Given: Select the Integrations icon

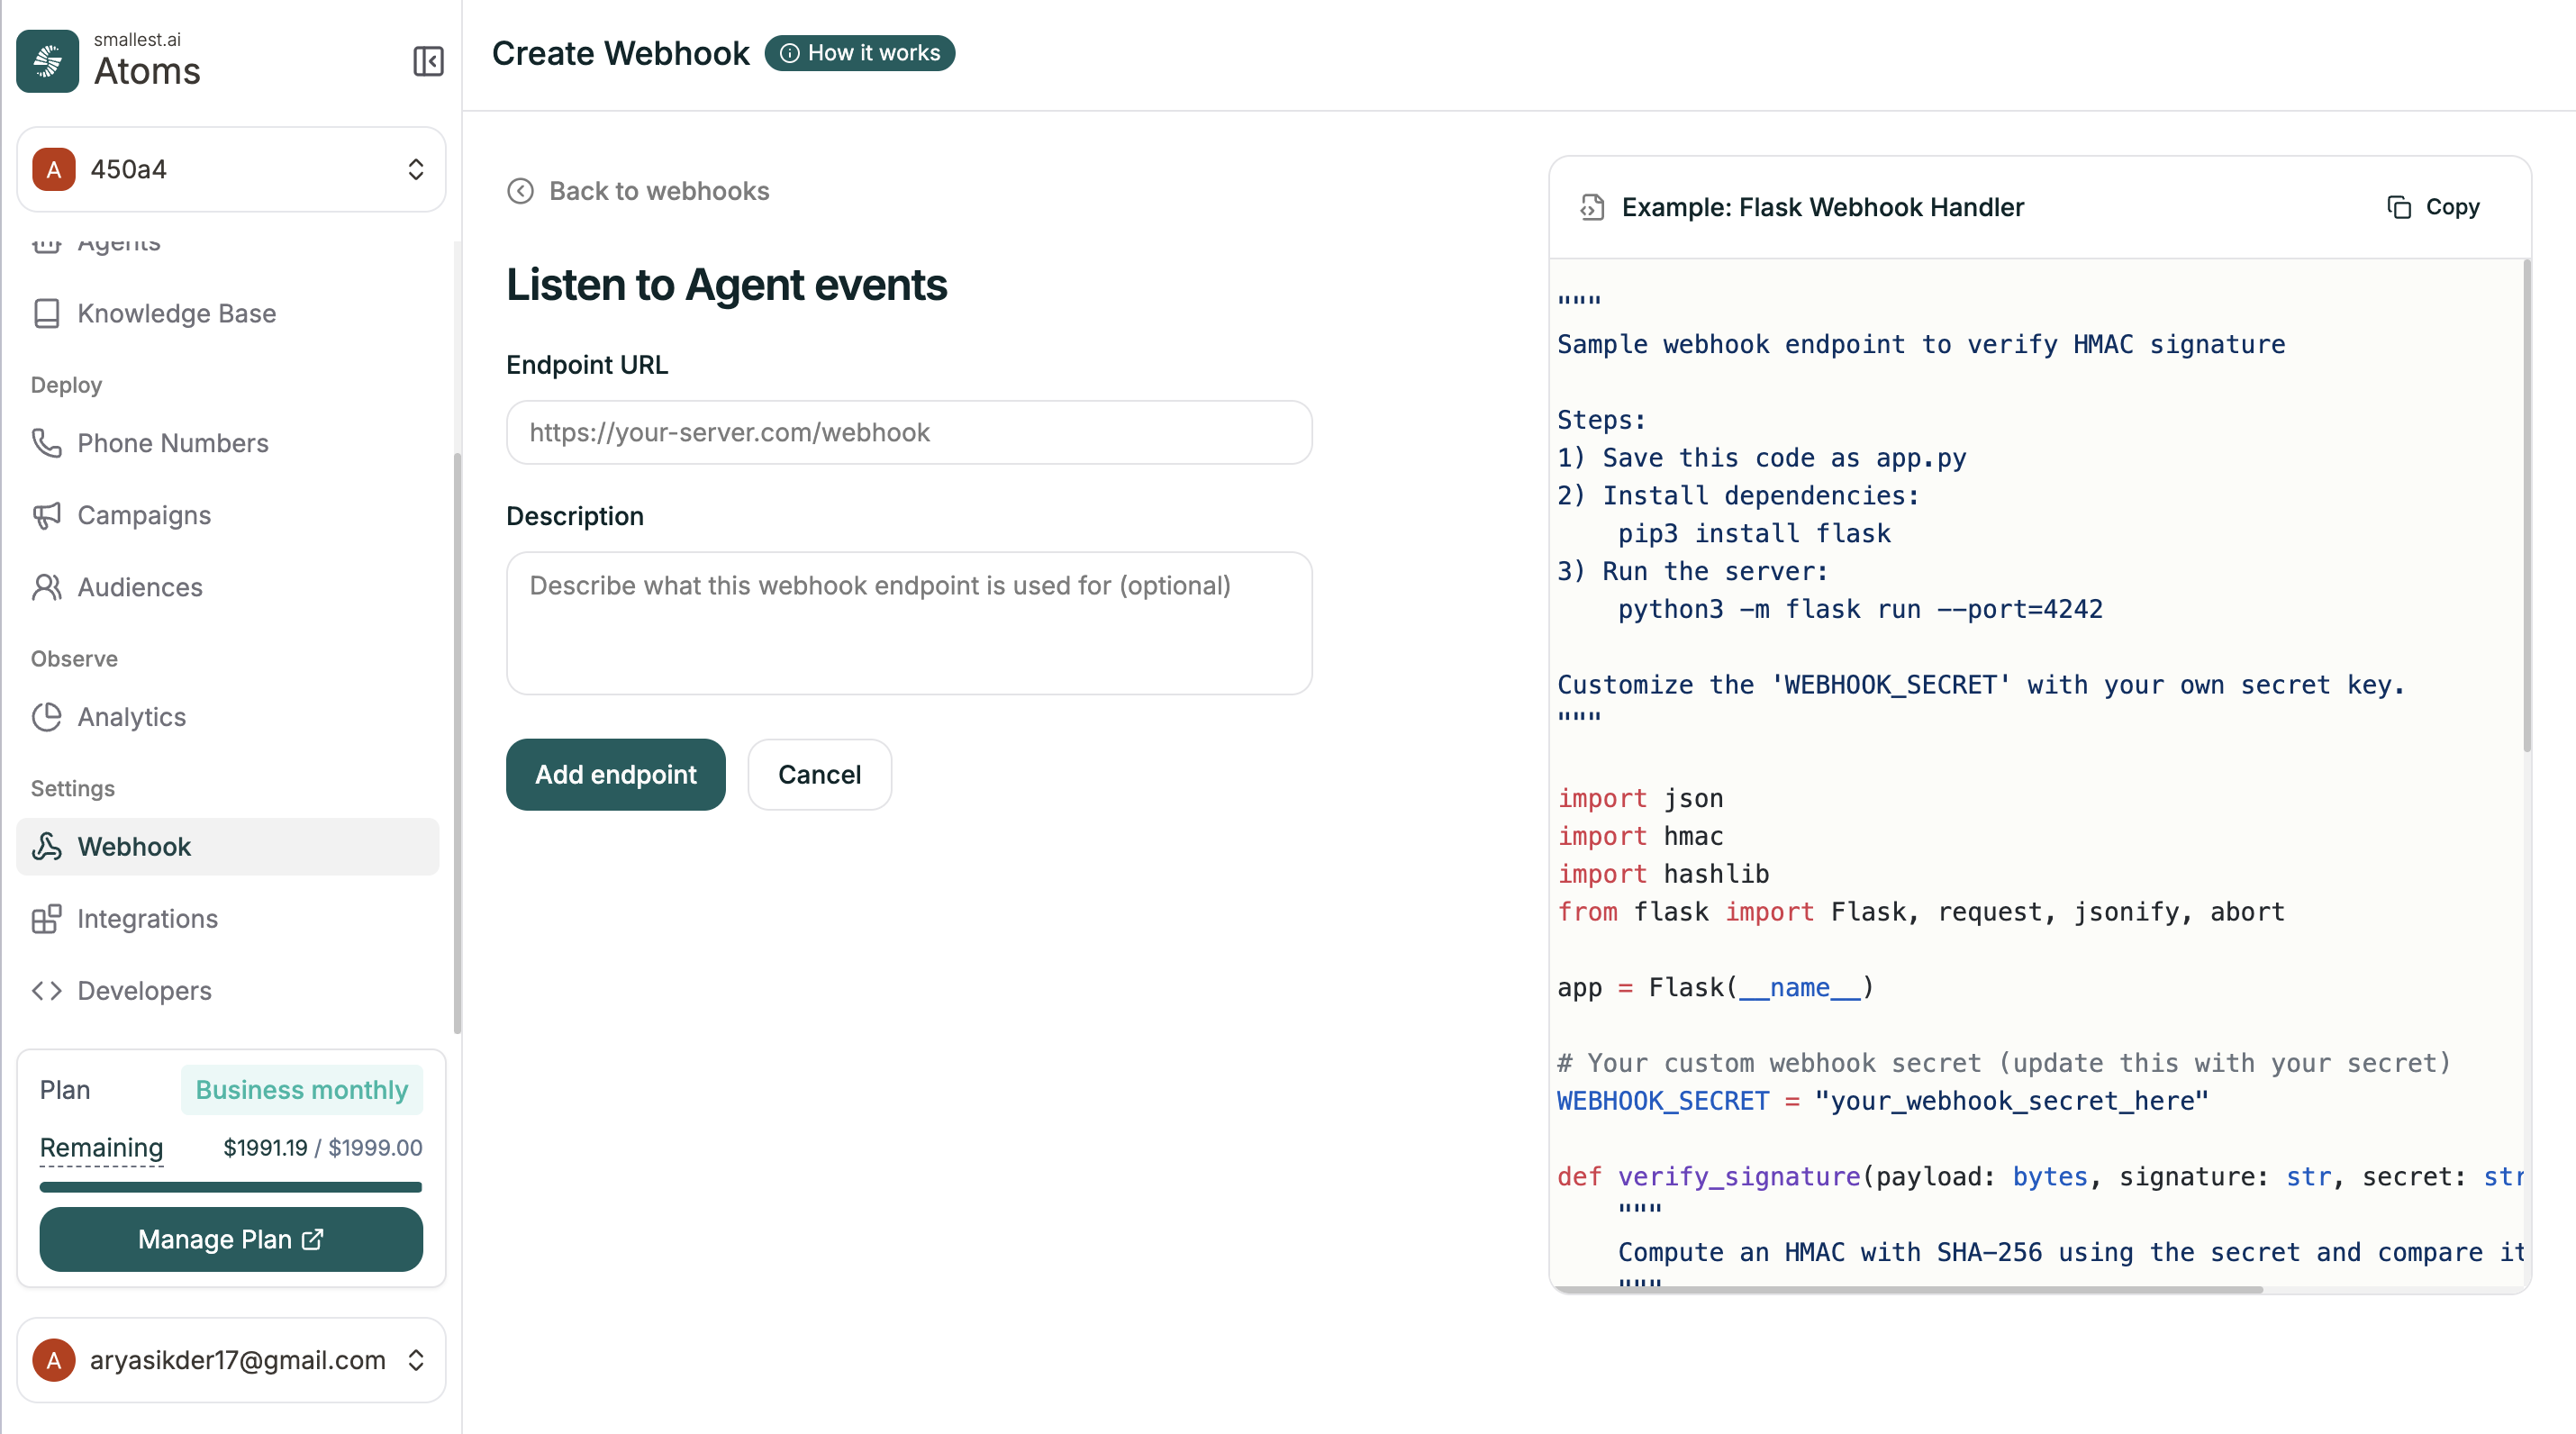Looking at the screenshot, I should [47, 918].
